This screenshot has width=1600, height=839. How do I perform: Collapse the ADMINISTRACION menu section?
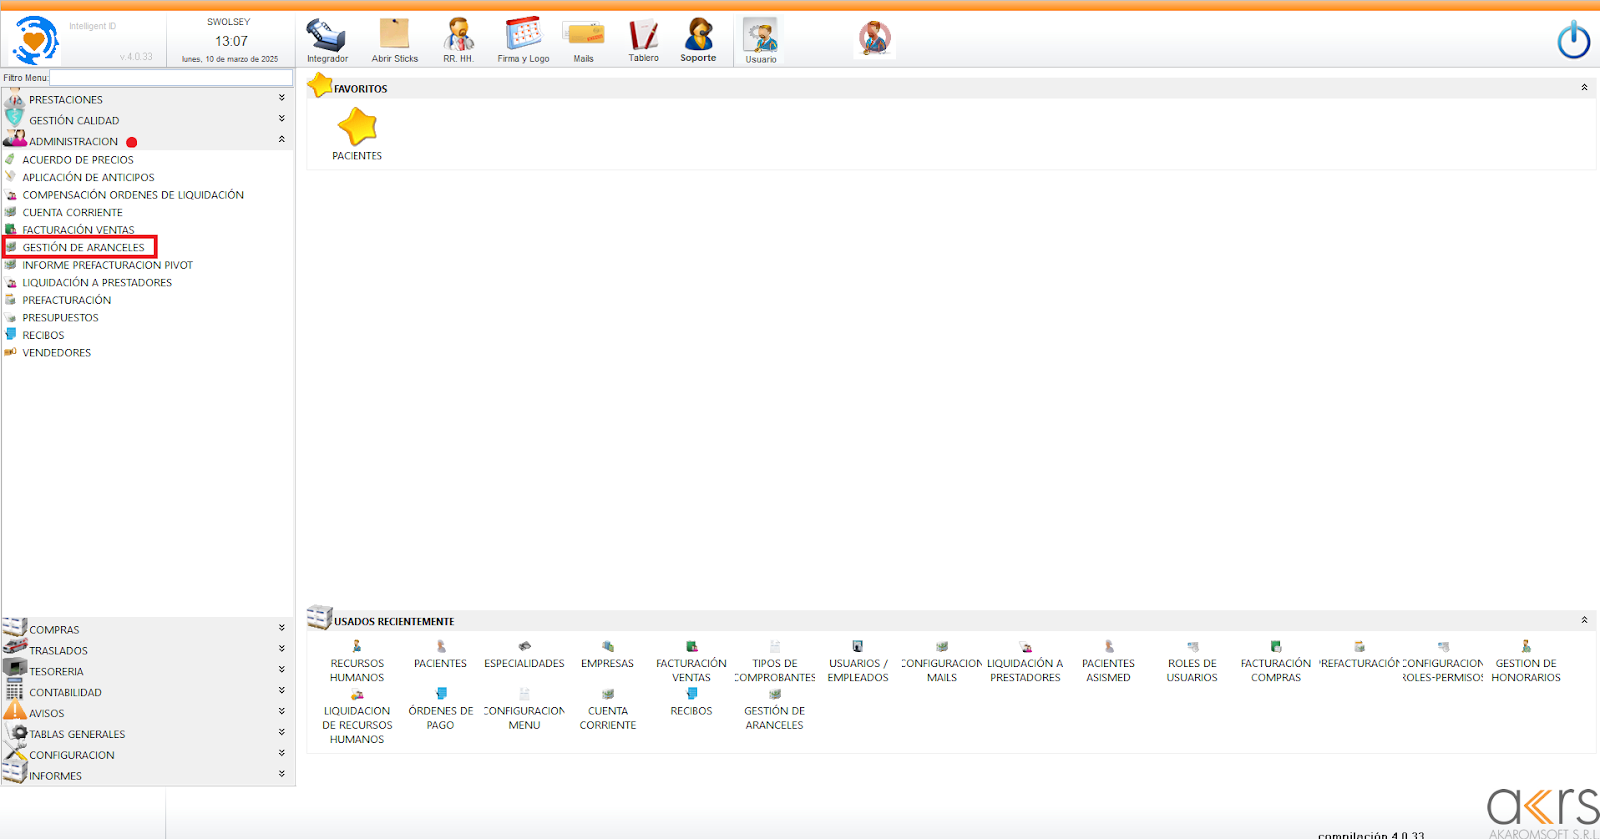[281, 140]
